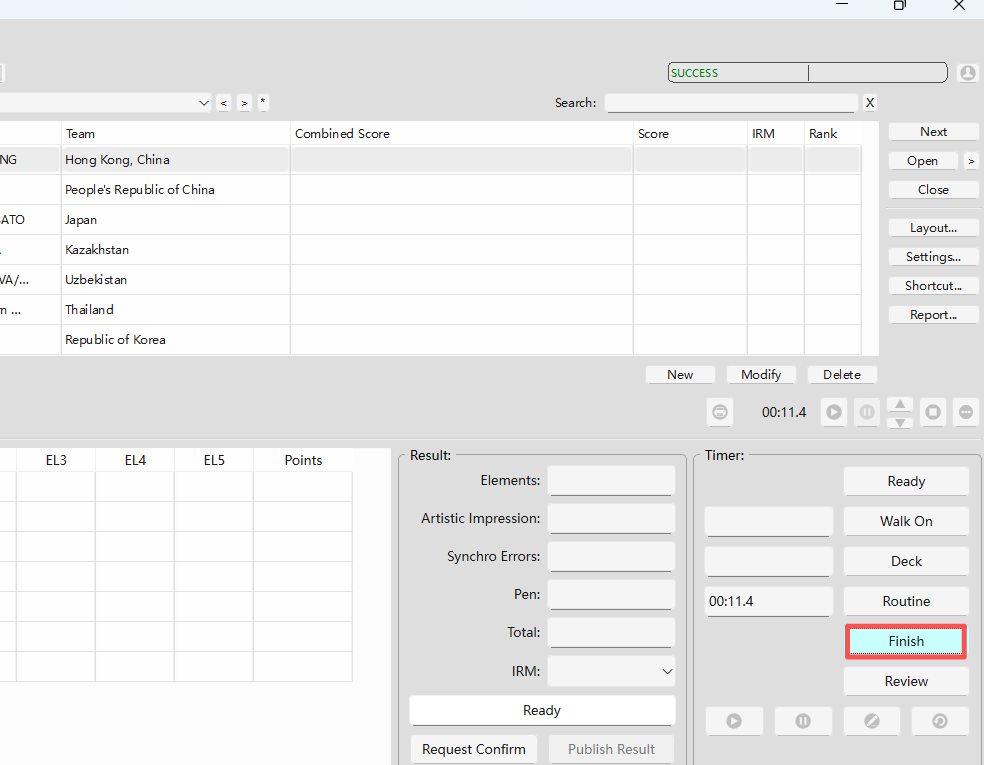This screenshot has width=984, height=765.
Task: Click the Modify button
Action: (761, 375)
